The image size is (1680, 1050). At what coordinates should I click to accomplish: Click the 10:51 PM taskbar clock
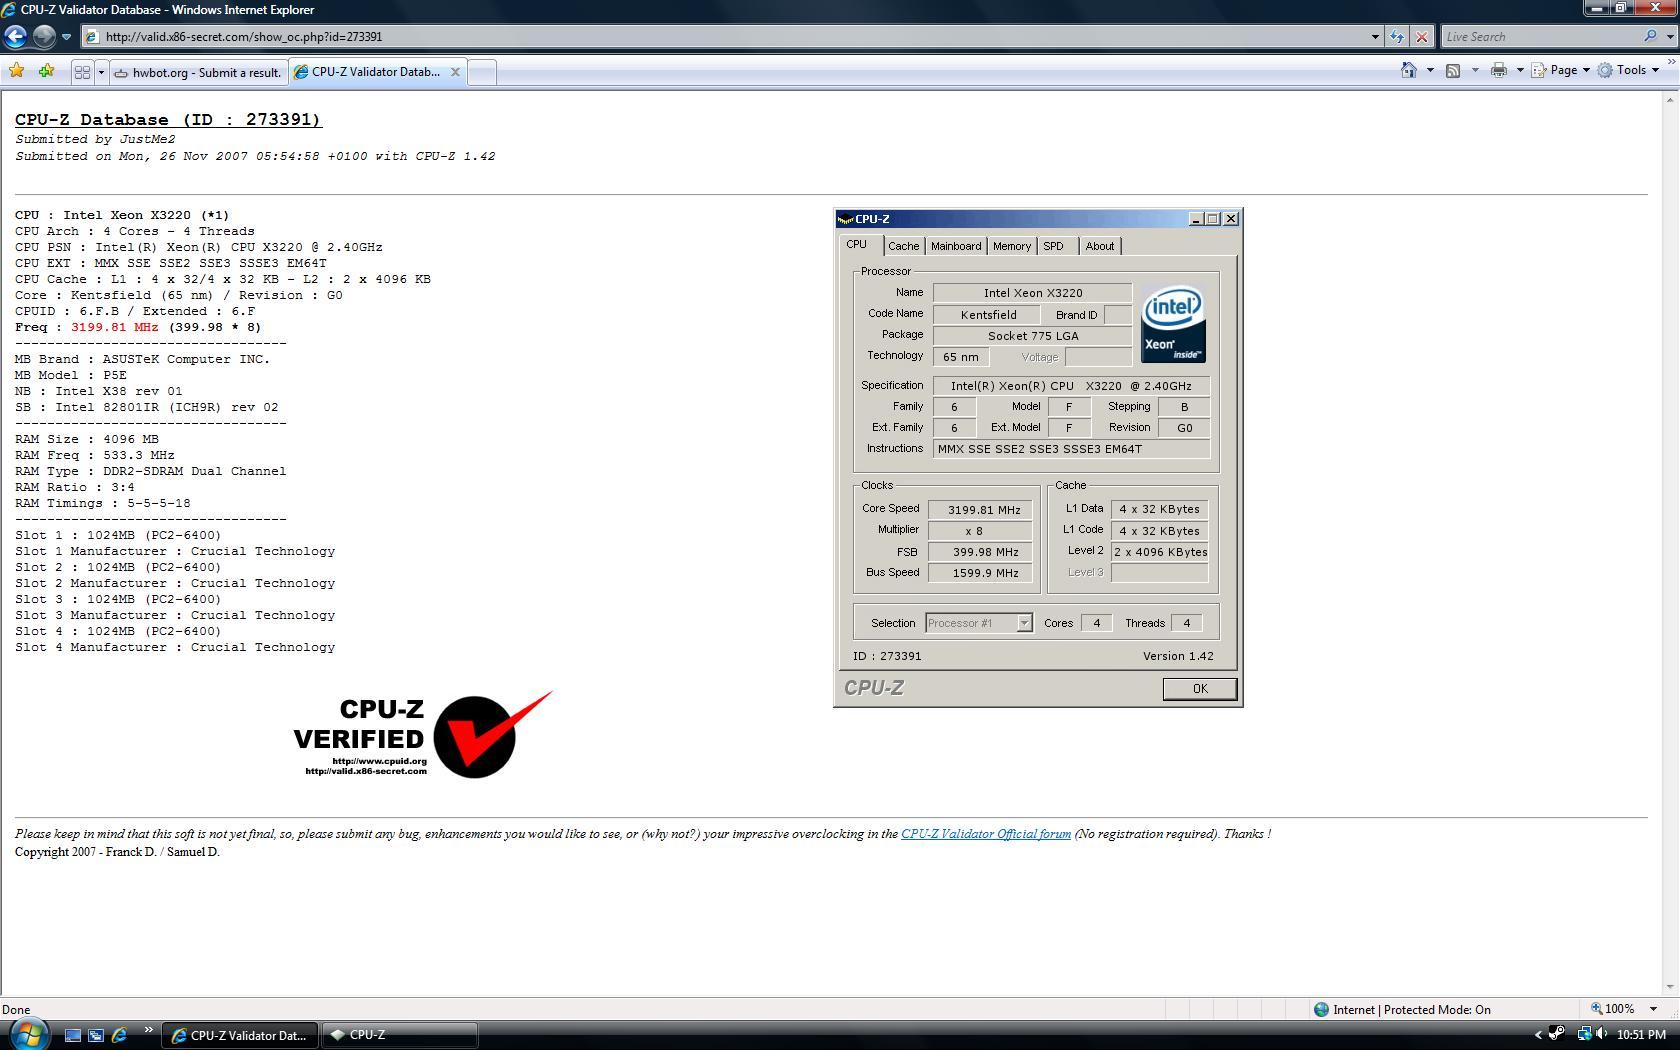[x=1641, y=1035]
